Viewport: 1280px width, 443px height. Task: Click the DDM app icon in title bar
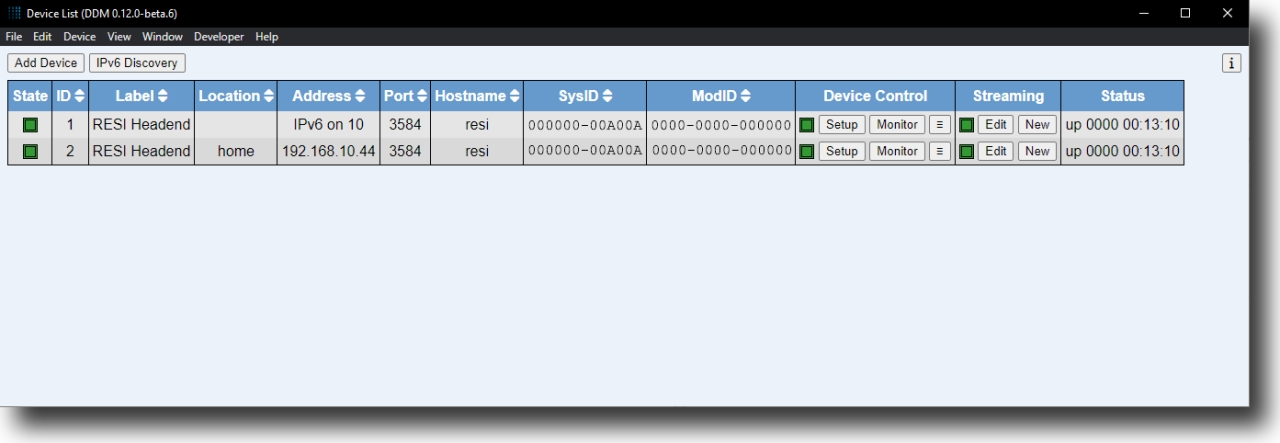[14, 13]
